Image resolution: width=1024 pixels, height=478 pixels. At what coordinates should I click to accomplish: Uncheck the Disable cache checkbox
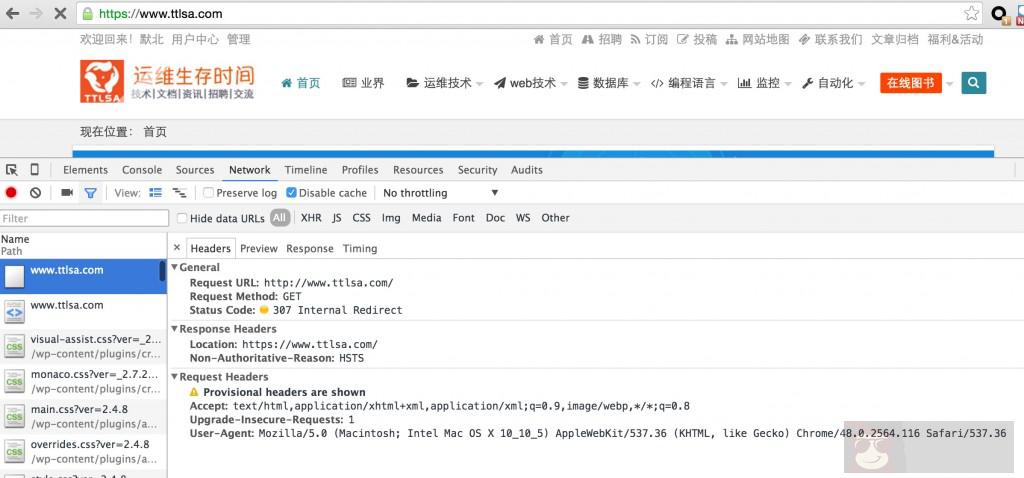pyautogui.click(x=291, y=193)
